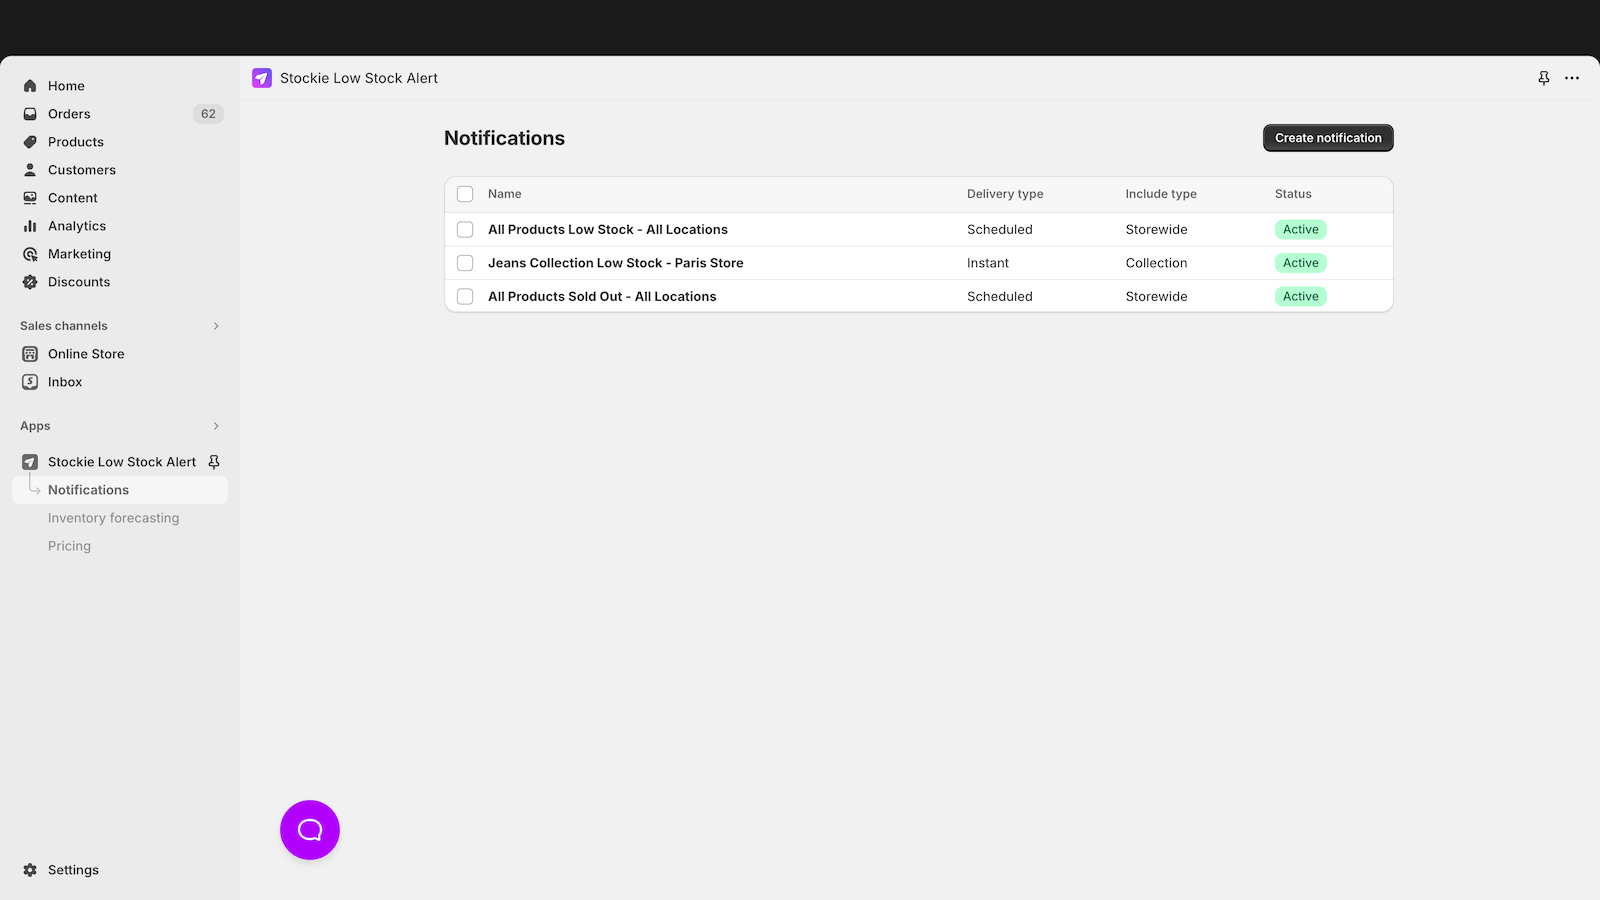Check the Jeans Collection Low Stock row
Viewport: 1600px width, 900px height.
pos(465,263)
